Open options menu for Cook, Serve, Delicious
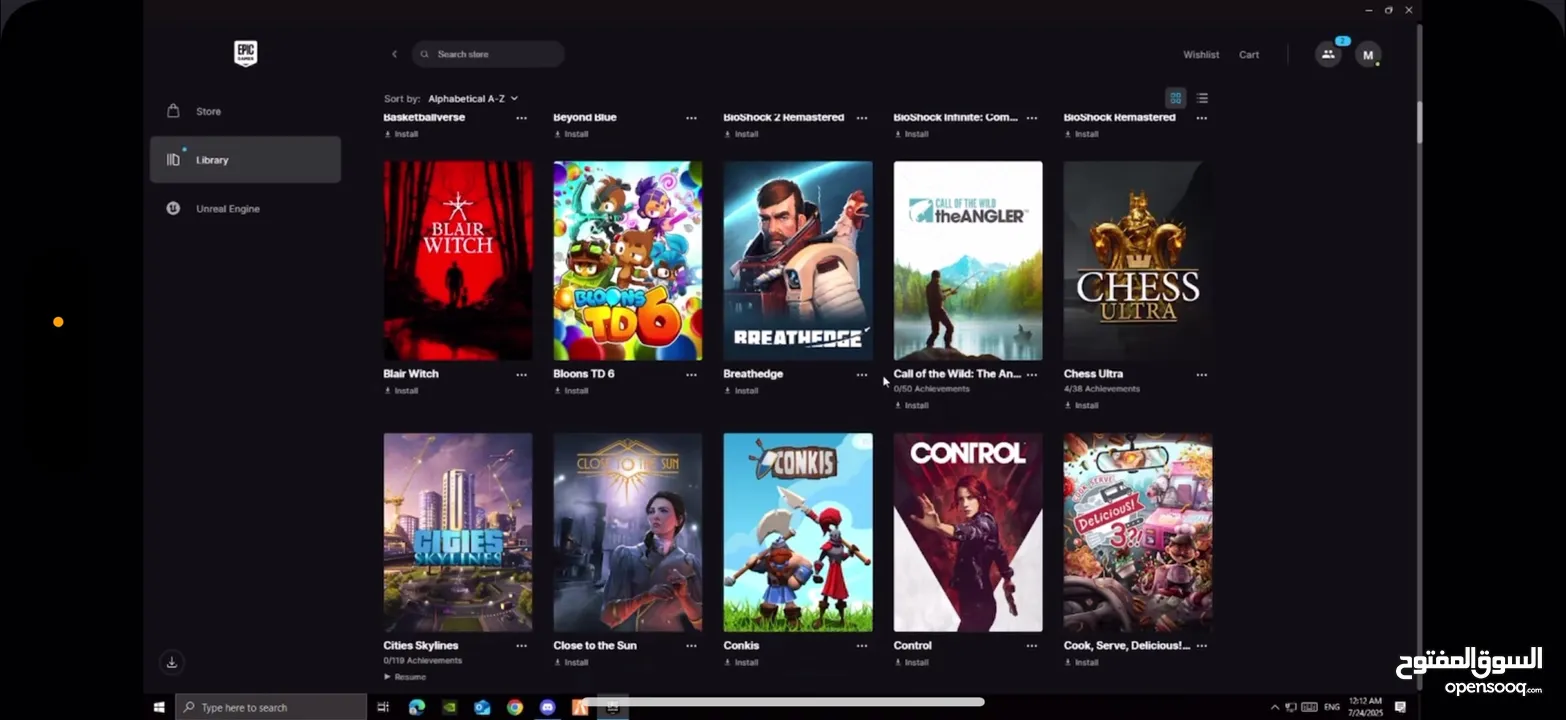 (1202, 647)
